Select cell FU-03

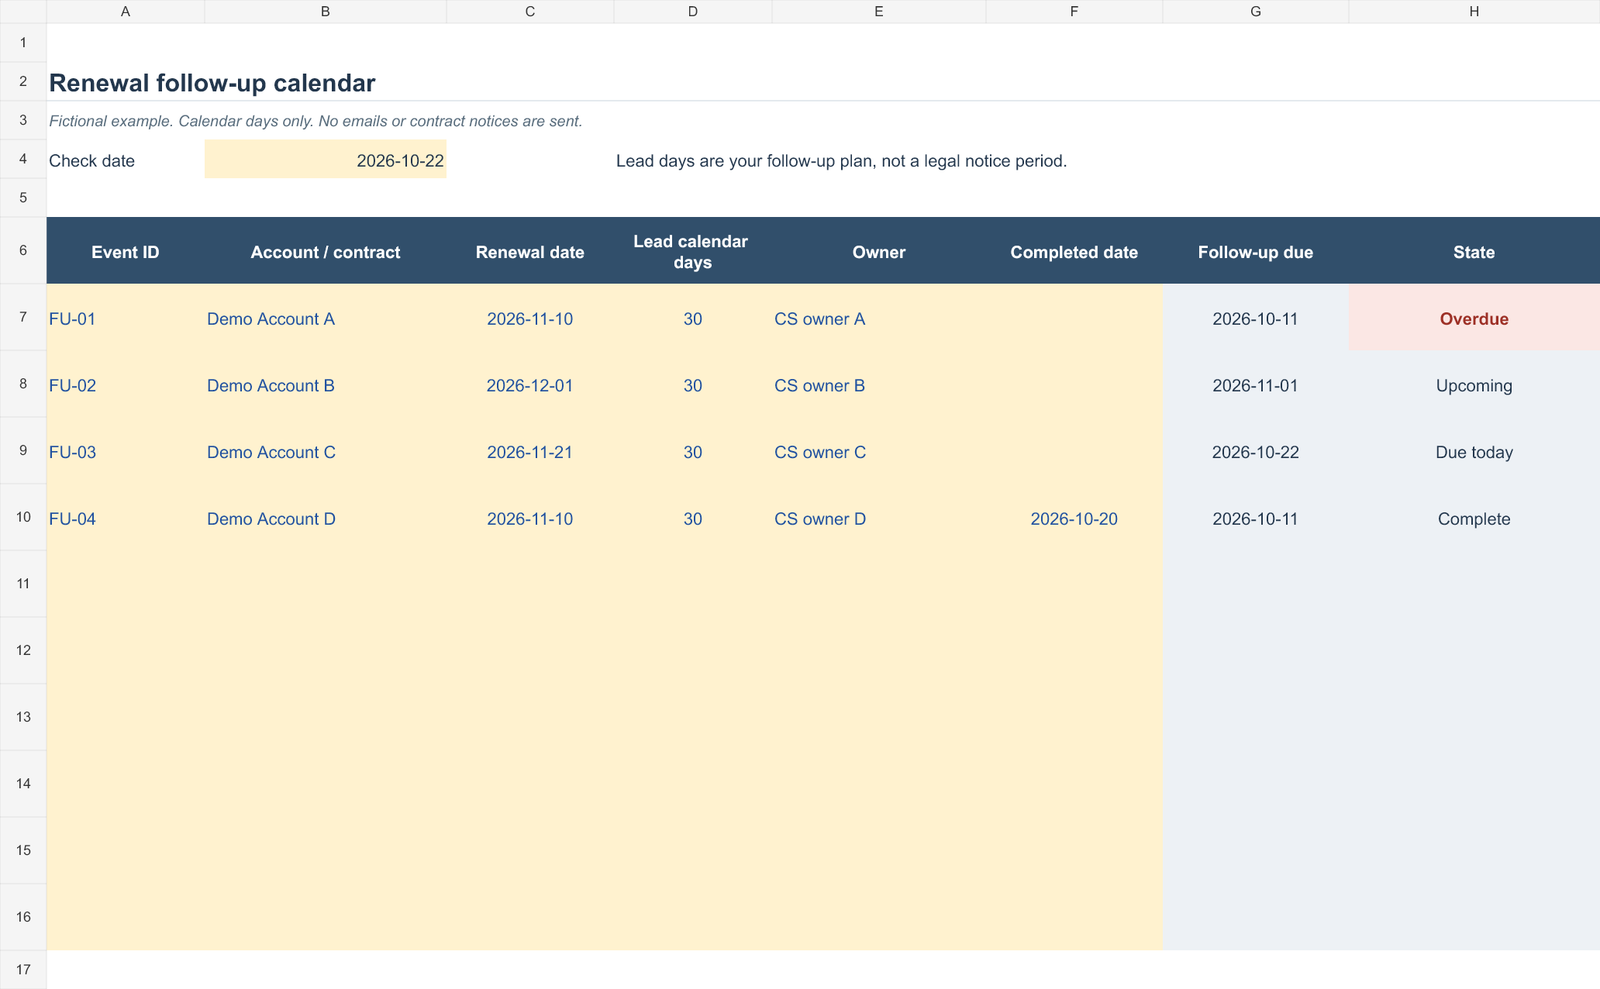point(125,452)
